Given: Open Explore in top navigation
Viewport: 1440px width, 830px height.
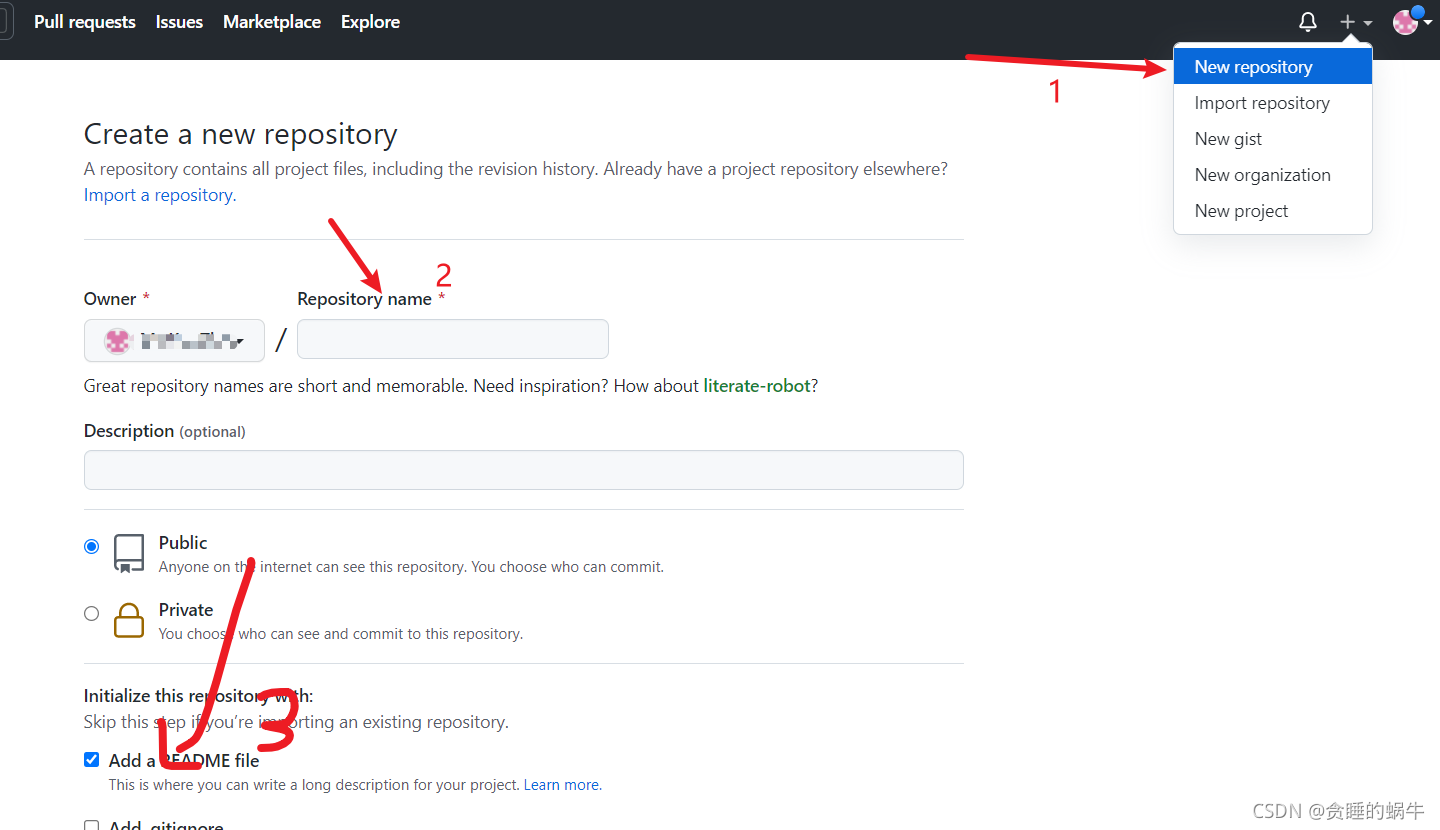Looking at the screenshot, I should (370, 22).
